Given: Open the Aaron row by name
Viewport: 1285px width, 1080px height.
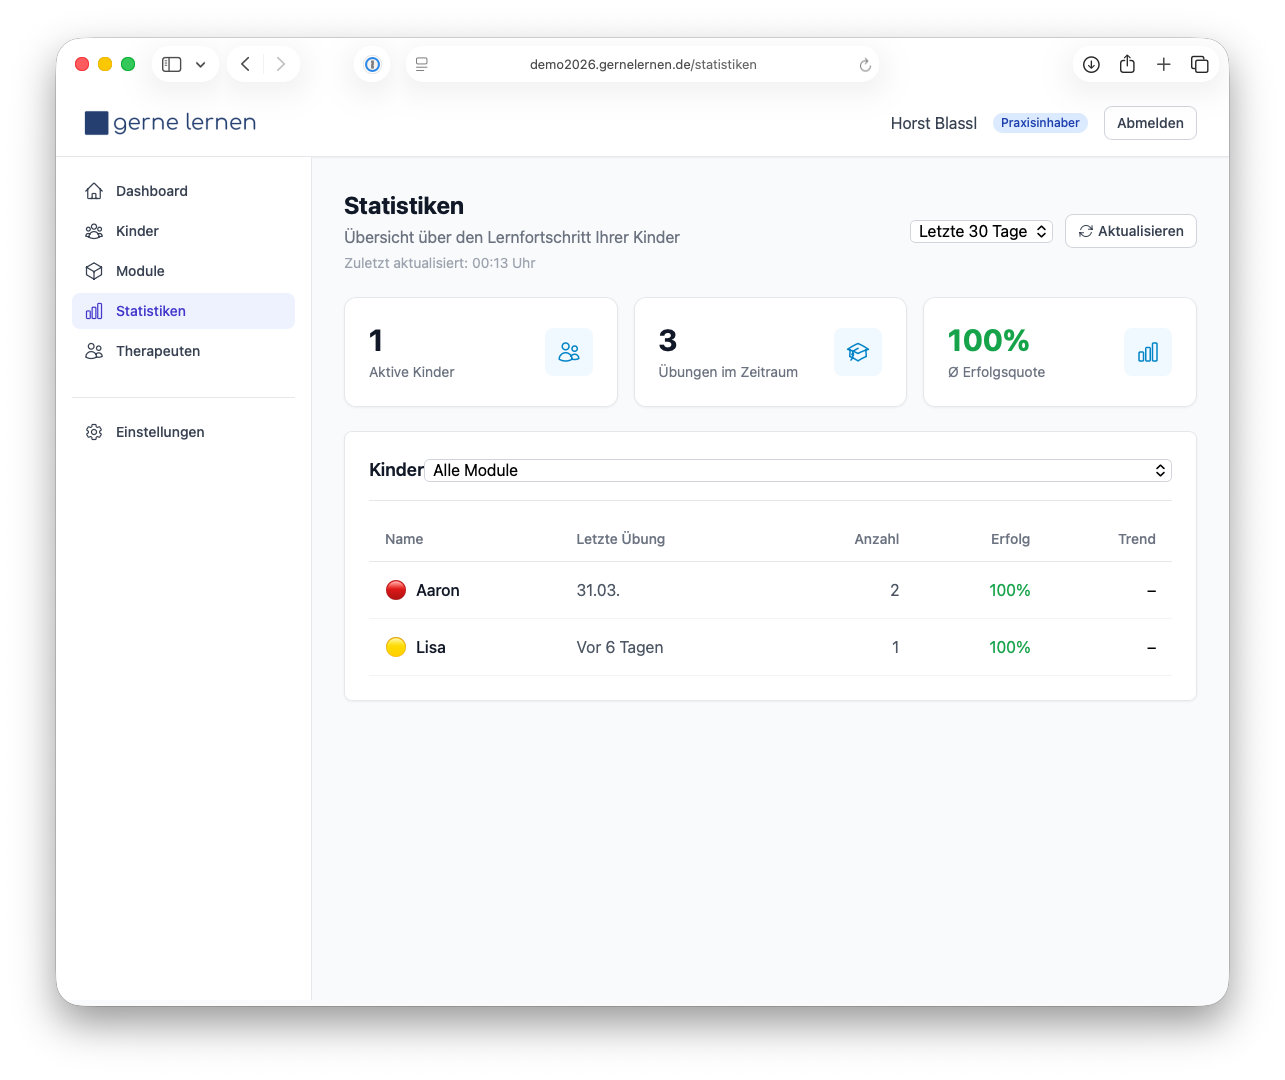Looking at the screenshot, I should 438,590.
